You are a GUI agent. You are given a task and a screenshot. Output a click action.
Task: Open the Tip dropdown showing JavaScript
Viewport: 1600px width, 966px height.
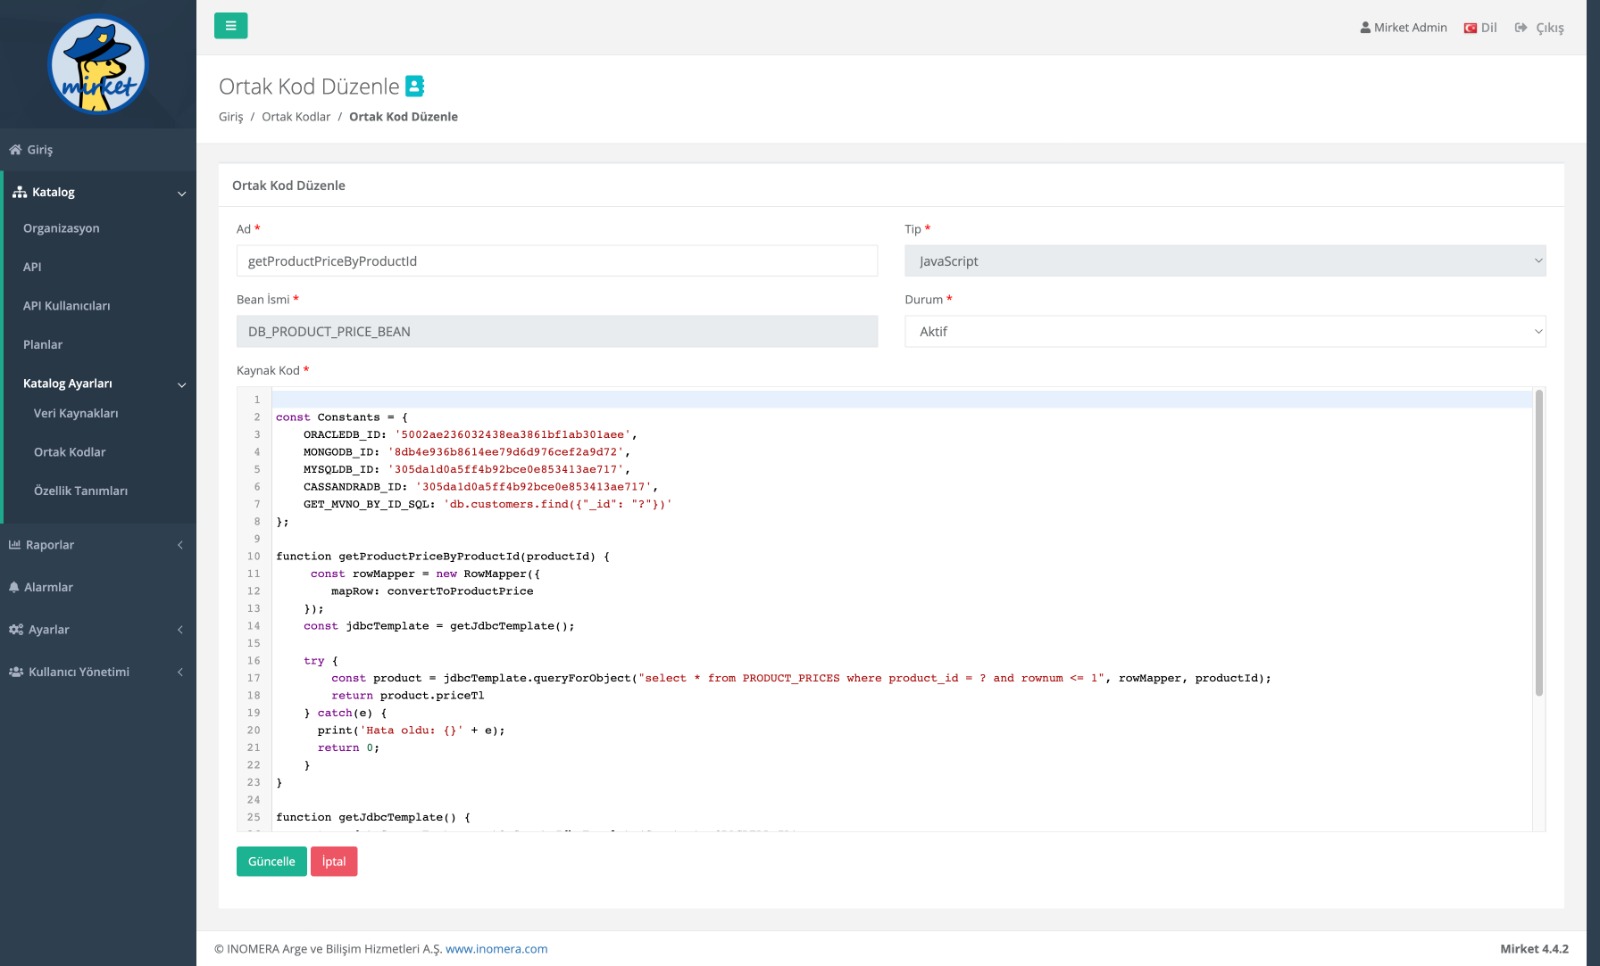1225,261
